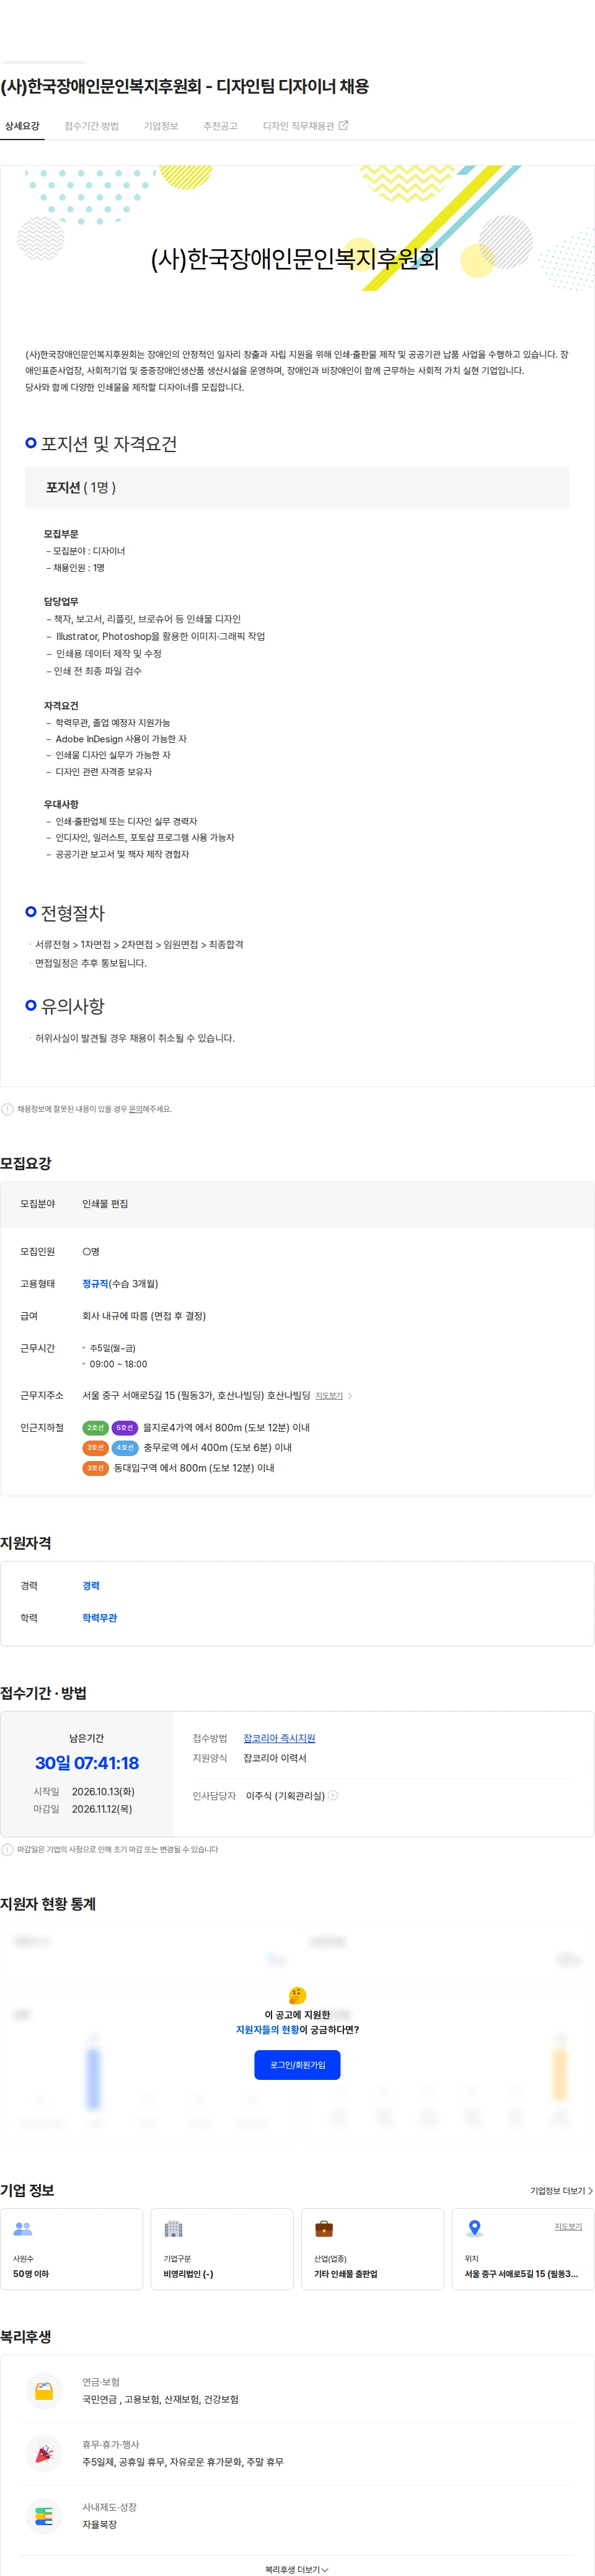The width and height of the screenshot is (595, 2576).
Task: Click the 잡코리아 이력서 application form text
Action: coord(275,1758)
